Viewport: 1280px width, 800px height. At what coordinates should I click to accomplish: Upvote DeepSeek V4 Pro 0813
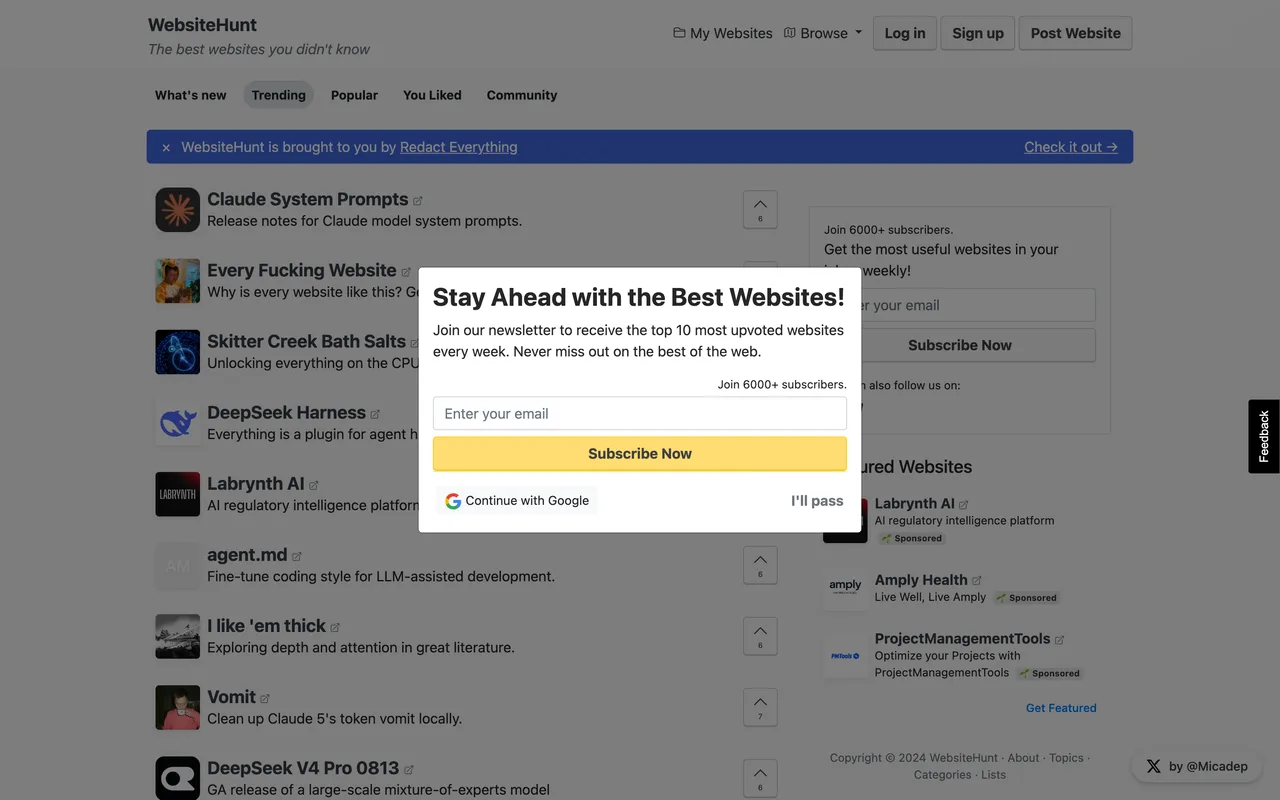coord(760,779)
